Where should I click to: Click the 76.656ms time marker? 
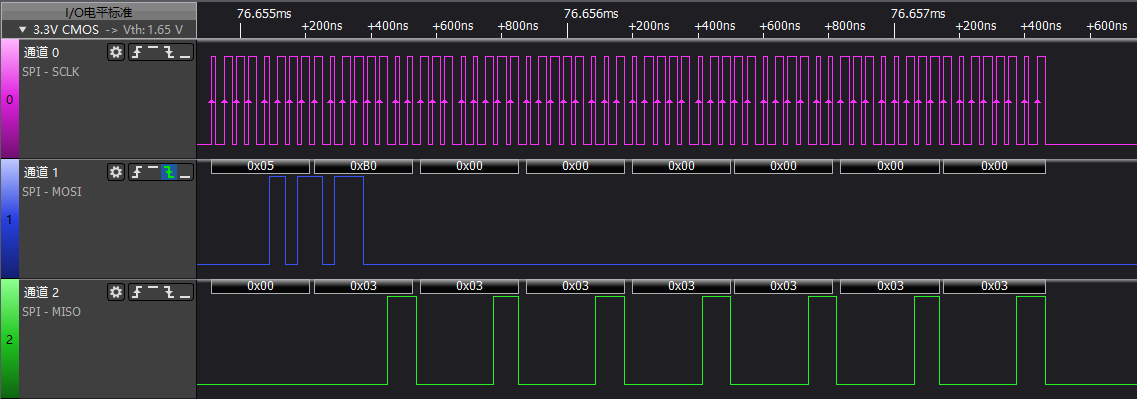591,13
